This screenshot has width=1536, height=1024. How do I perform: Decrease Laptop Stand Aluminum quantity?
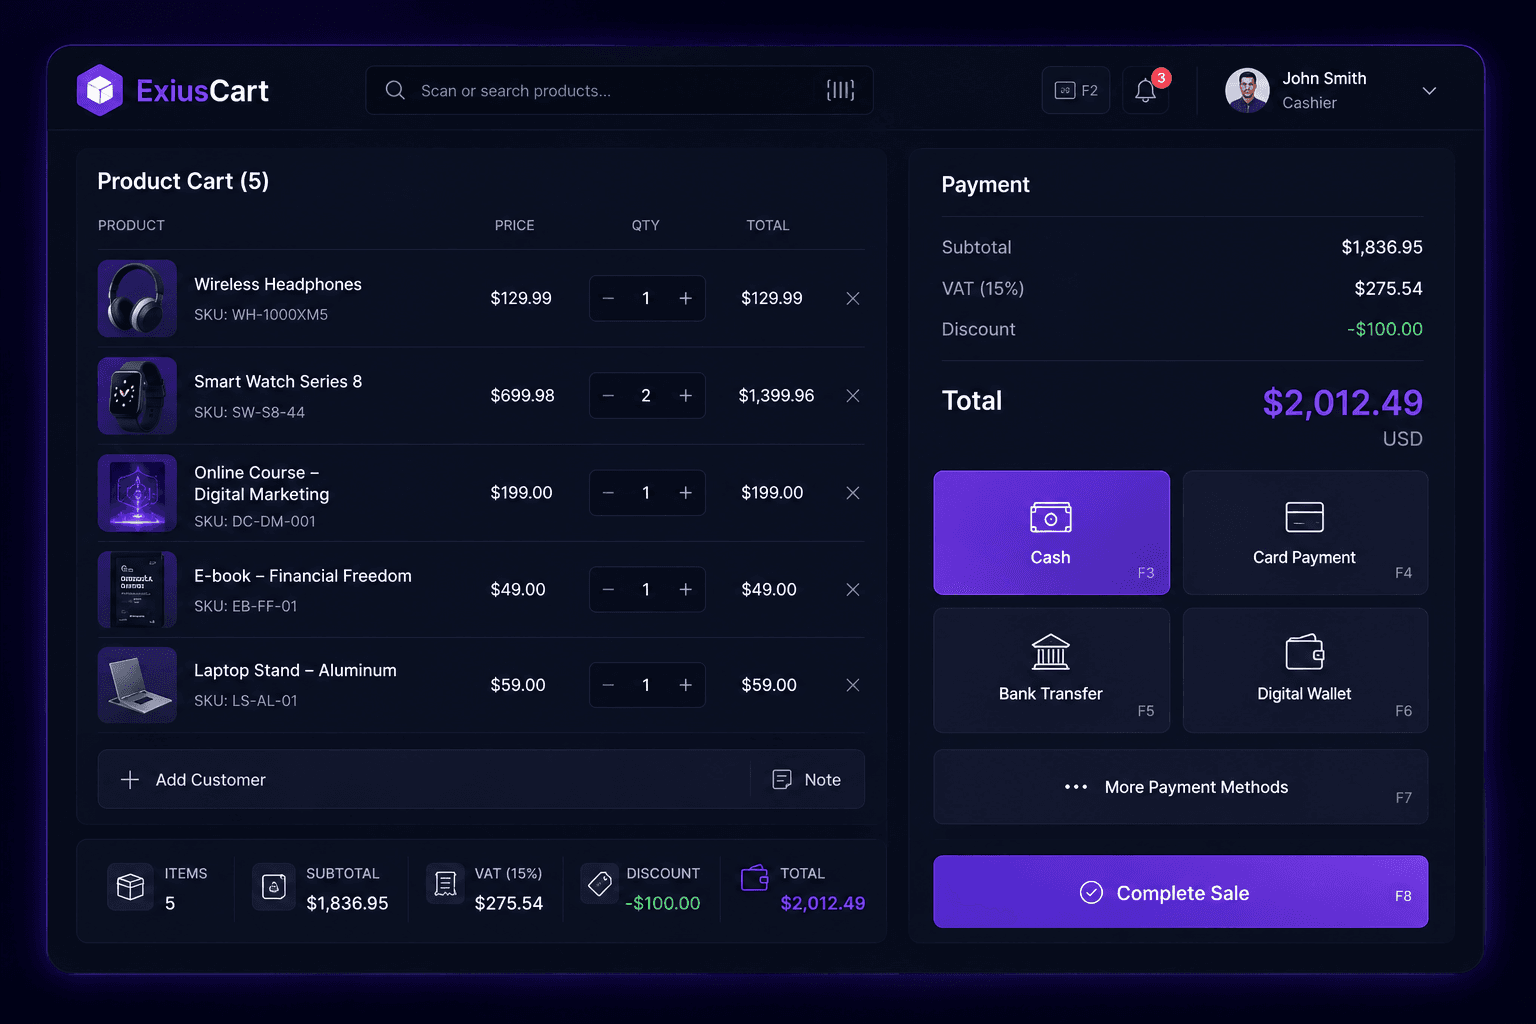pyautogui.click(x=608, y=685)
